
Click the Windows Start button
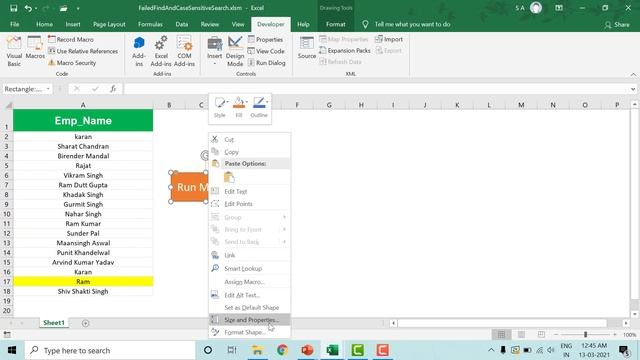[12, 350]
